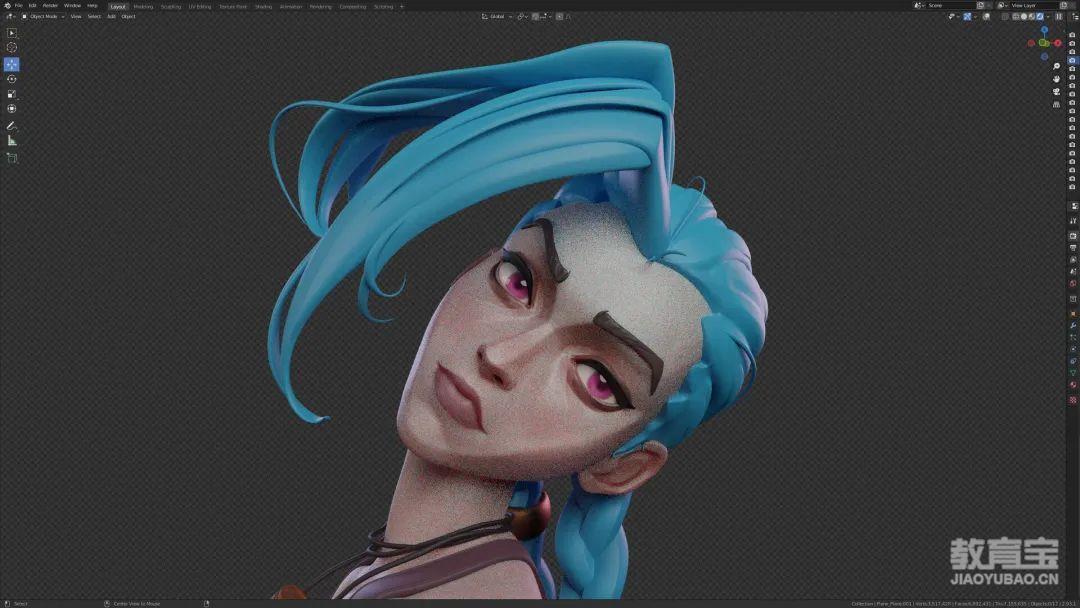Open the Render menu
Viewport: 1080px width, 608px height.
(50, 6)
